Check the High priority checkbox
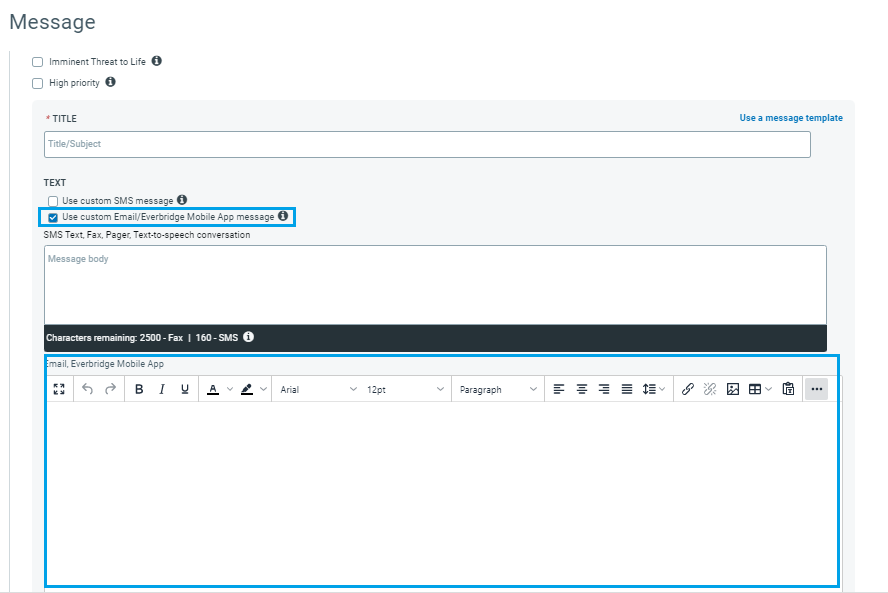 coord(38,83)
